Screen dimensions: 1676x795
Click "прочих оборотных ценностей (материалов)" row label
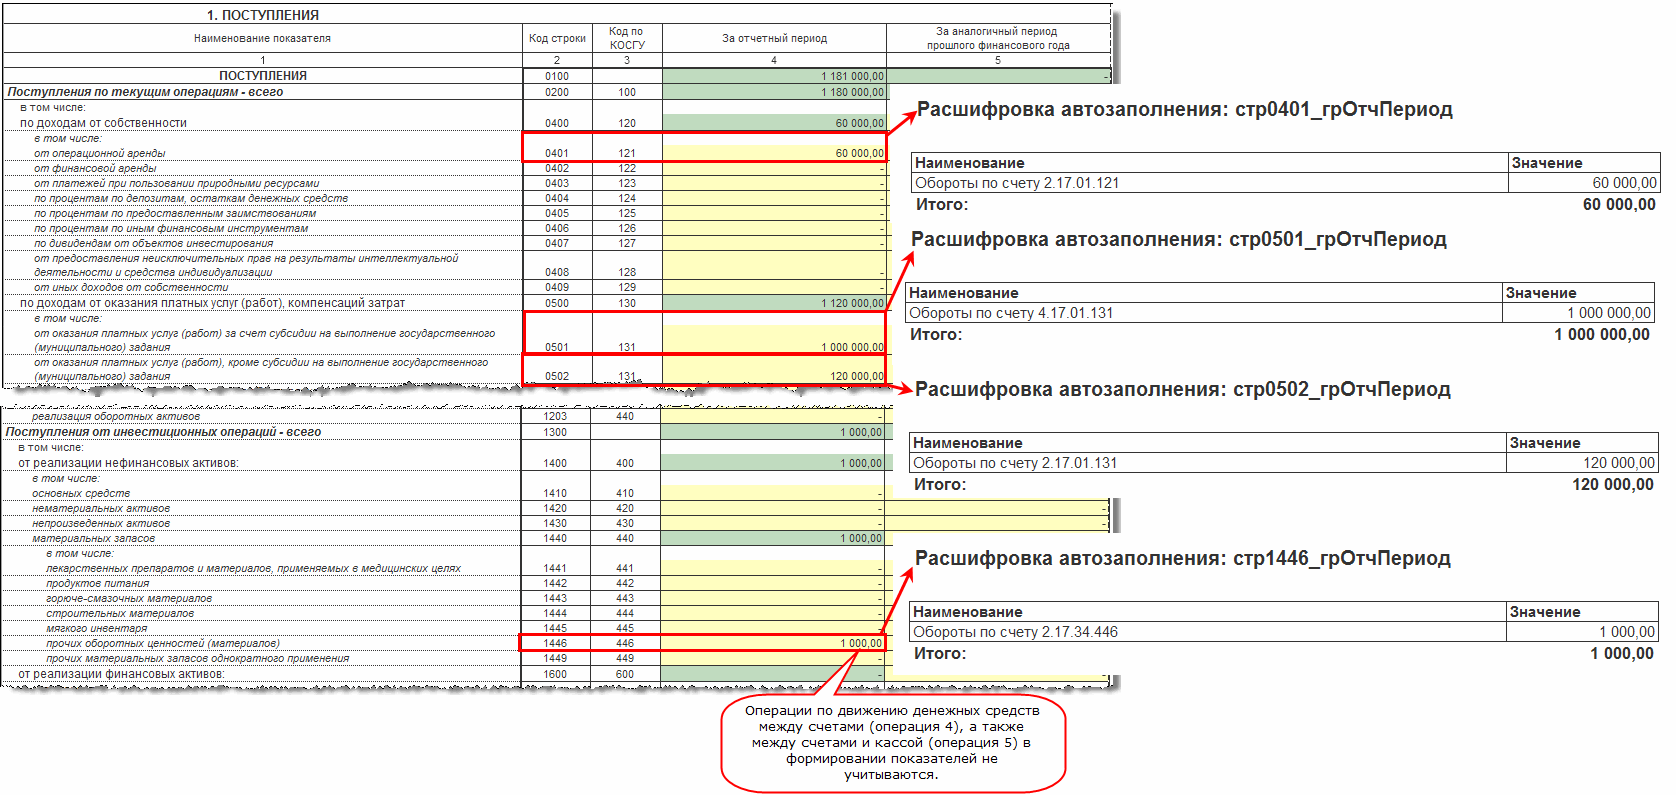coord(163,643)
